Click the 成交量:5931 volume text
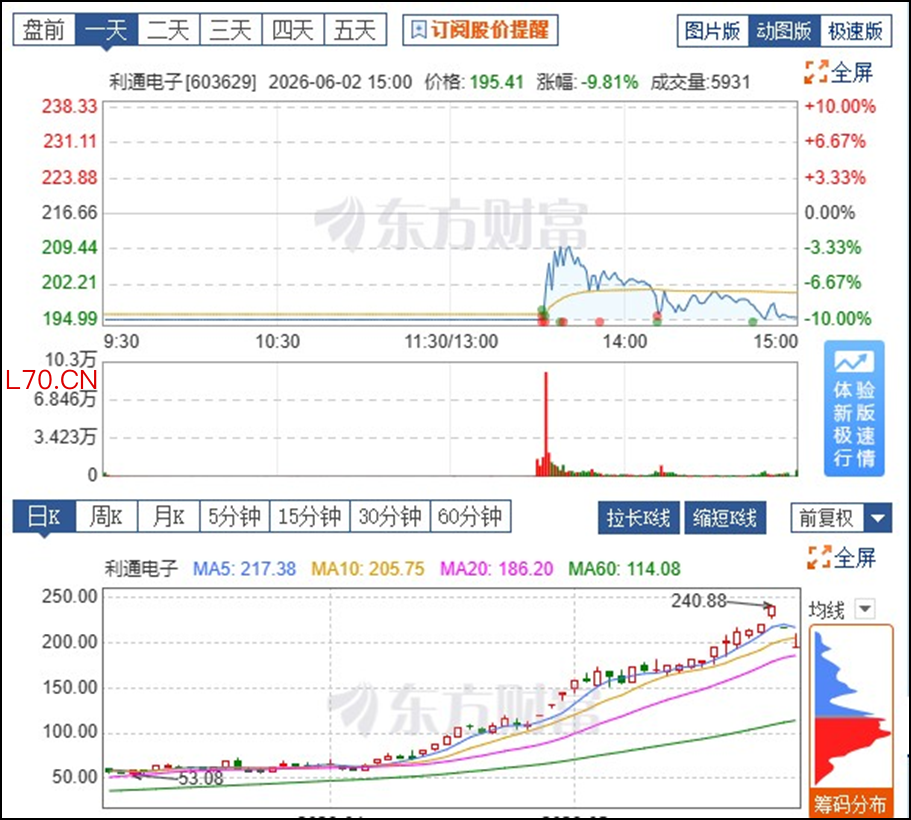Screen dimensions: 911x820 pos(700,82)
